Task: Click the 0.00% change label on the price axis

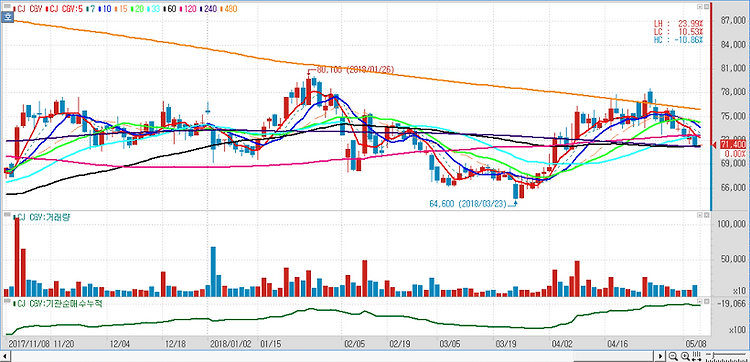Action: pyautogui.click(x=735, y=154)
